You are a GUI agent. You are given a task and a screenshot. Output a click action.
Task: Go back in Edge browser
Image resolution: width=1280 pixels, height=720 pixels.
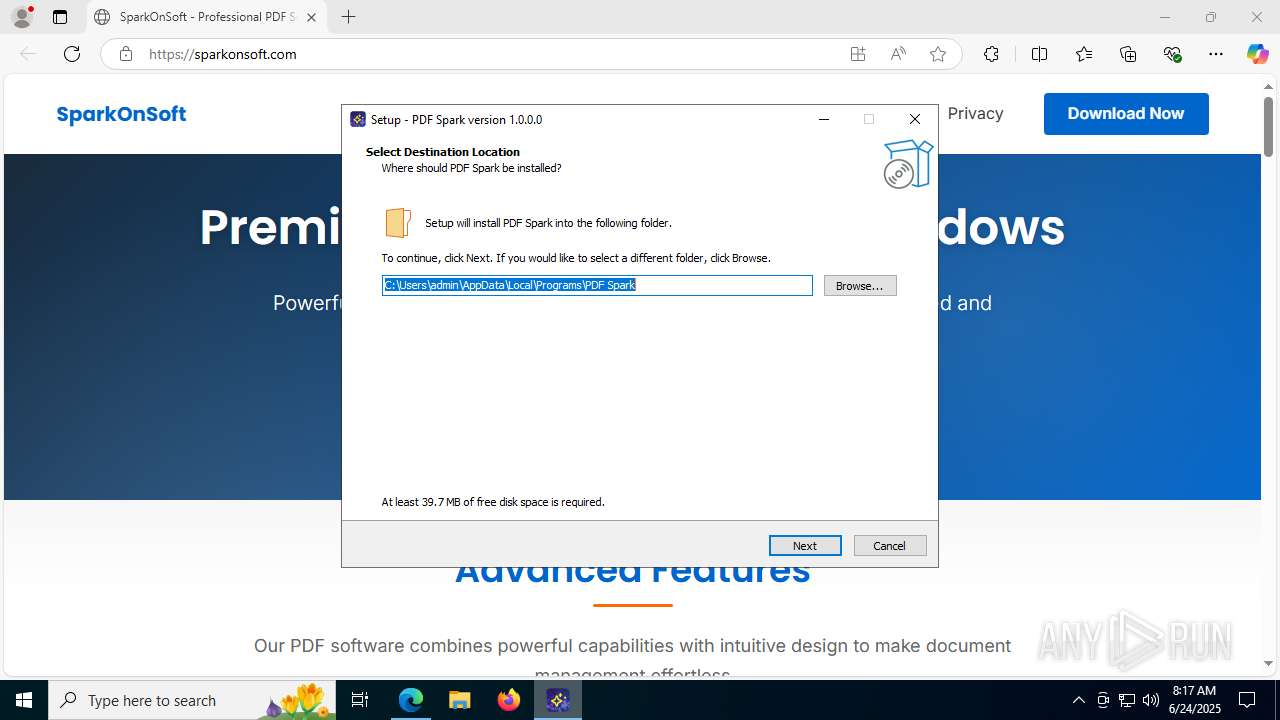pos(28,54)
